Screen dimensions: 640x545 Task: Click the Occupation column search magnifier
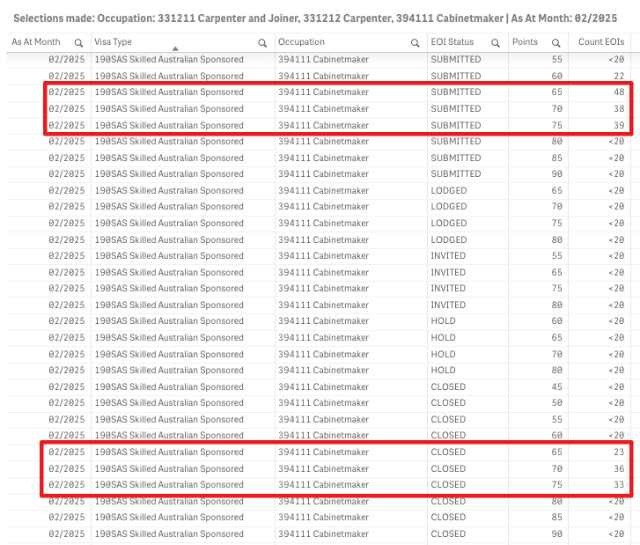415,43
